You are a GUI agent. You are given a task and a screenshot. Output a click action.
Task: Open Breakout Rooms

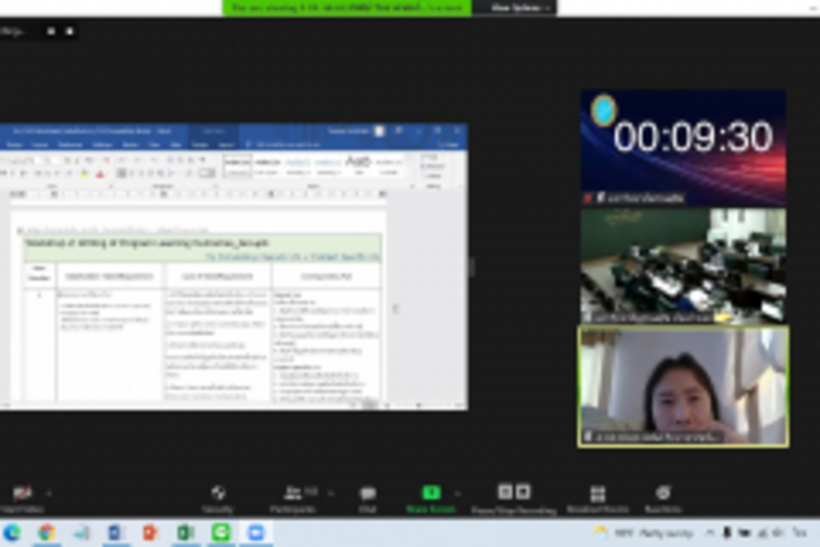point(598,498)
